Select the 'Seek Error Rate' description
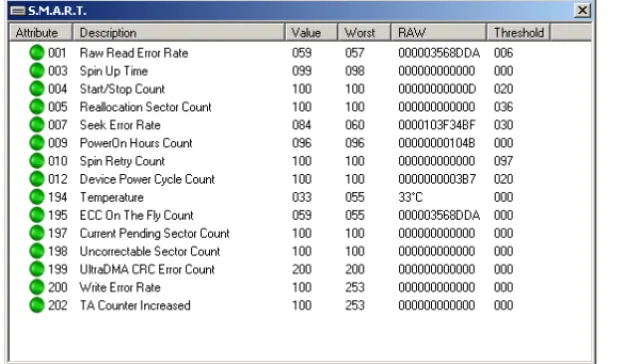The height and width of the screenshot is (364, 640). (120, 125)
